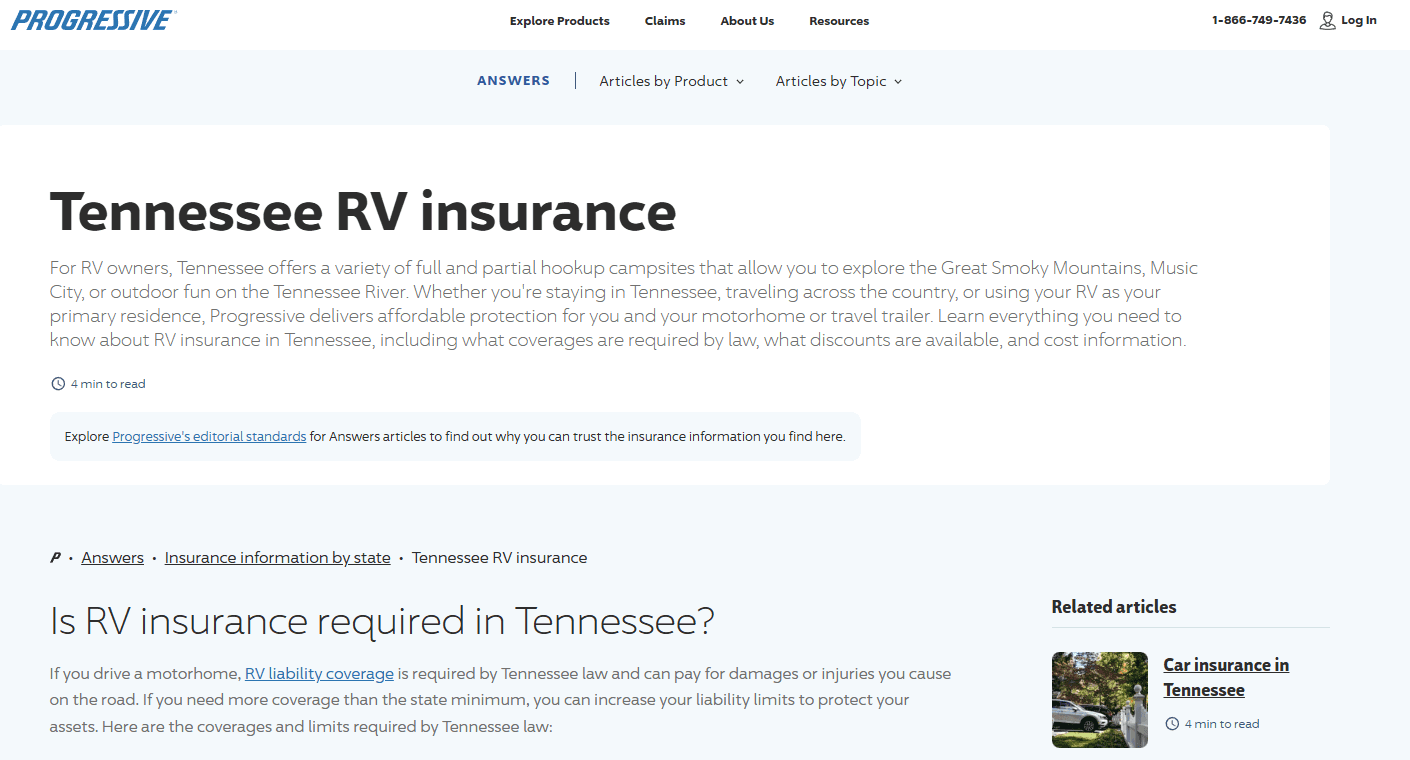Go to the ANSWERS section link

click(513, 81)
